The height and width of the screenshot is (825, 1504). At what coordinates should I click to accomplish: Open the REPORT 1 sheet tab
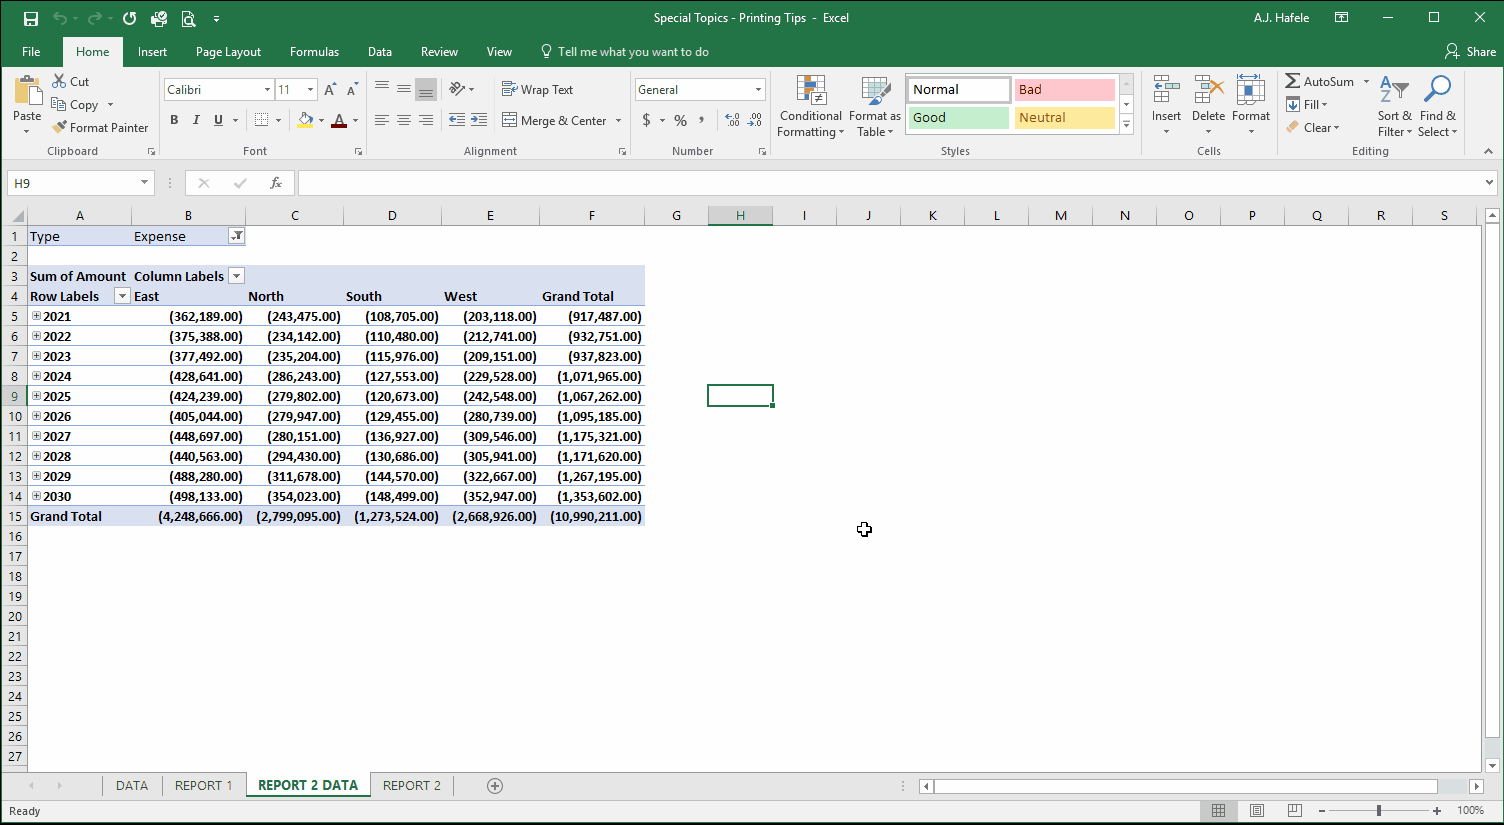[x=203, y=785]
